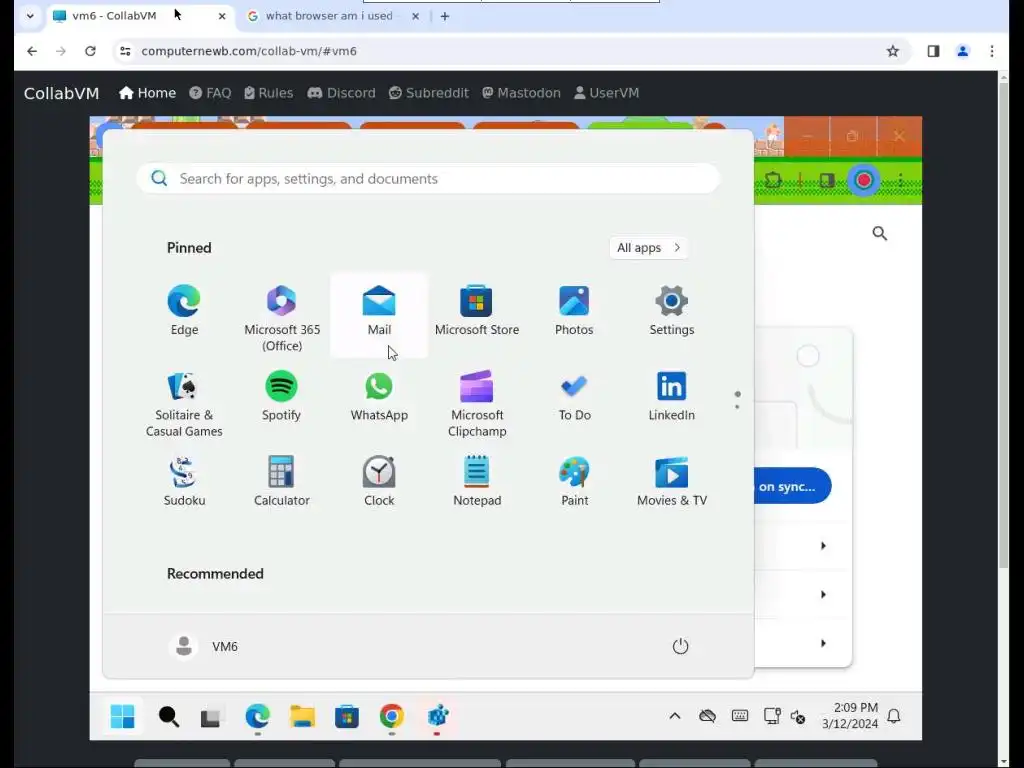The image size is (1024, 768).
Task: Open Microsoft Store taskbar icon
Action: (347, 716)
